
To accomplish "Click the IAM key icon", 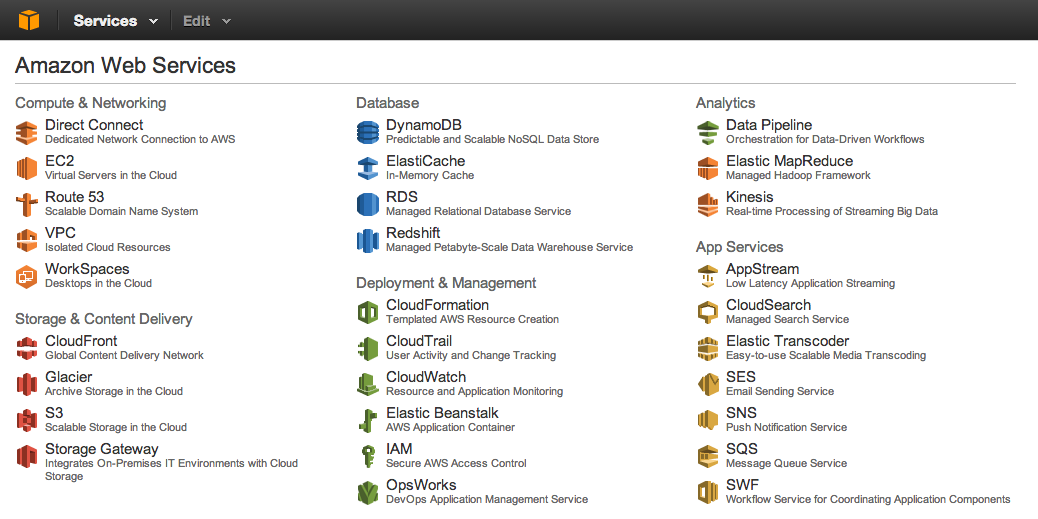I will tap(367, 455).
